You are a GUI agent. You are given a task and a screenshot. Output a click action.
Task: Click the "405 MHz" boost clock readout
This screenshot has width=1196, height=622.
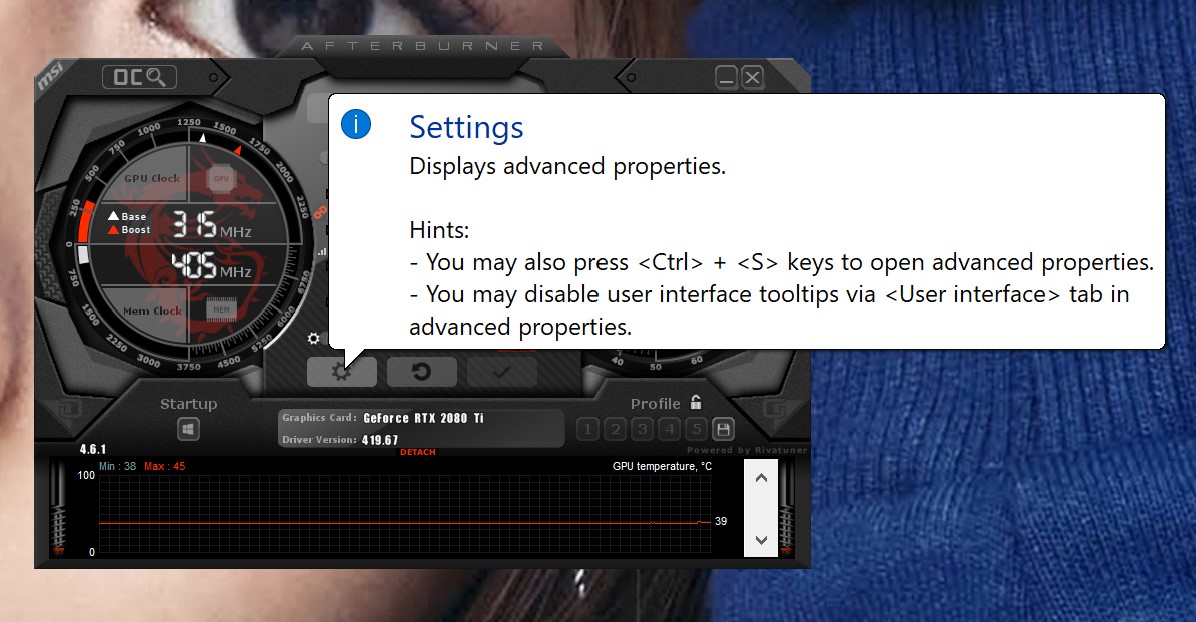(x=211, y=266)
